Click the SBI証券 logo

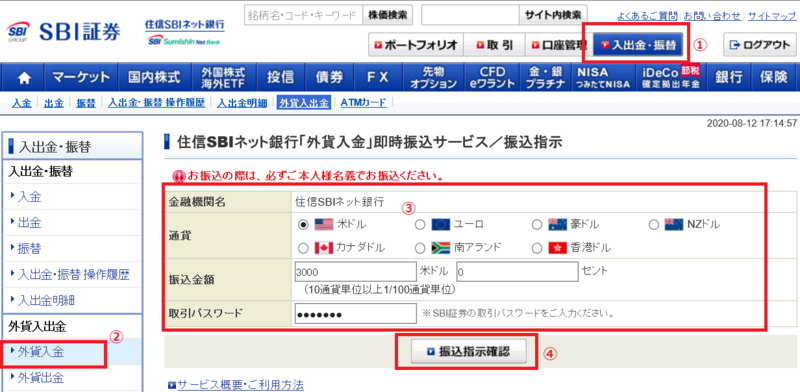coord(64,33)
